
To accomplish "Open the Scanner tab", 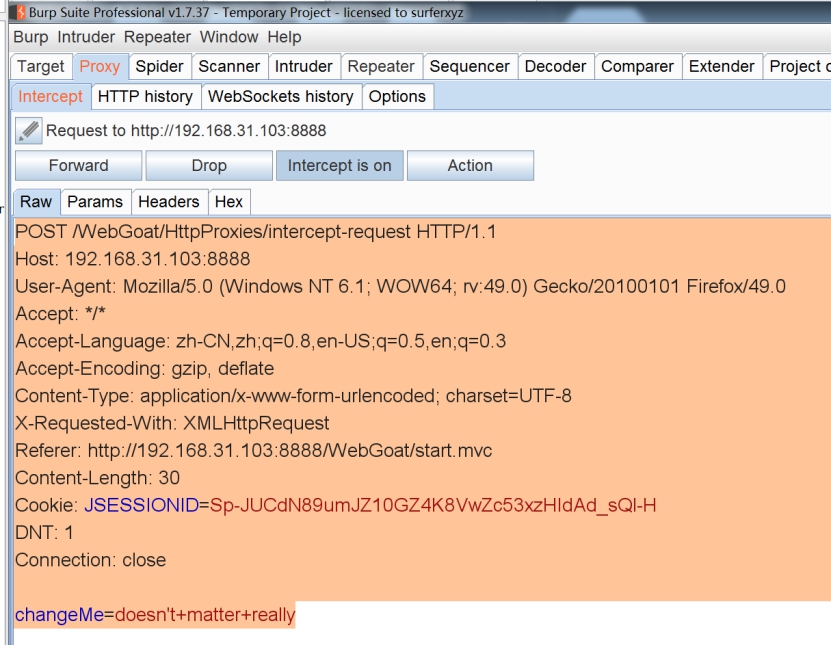I will click(229, 66).
